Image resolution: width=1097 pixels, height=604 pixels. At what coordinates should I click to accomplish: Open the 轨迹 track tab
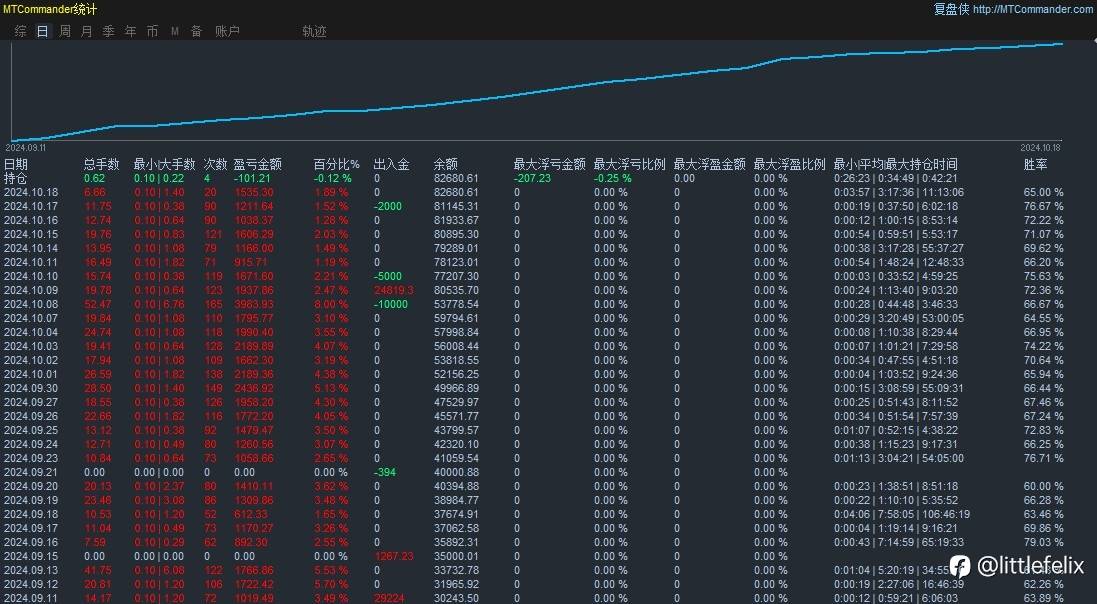click(314, 31)
